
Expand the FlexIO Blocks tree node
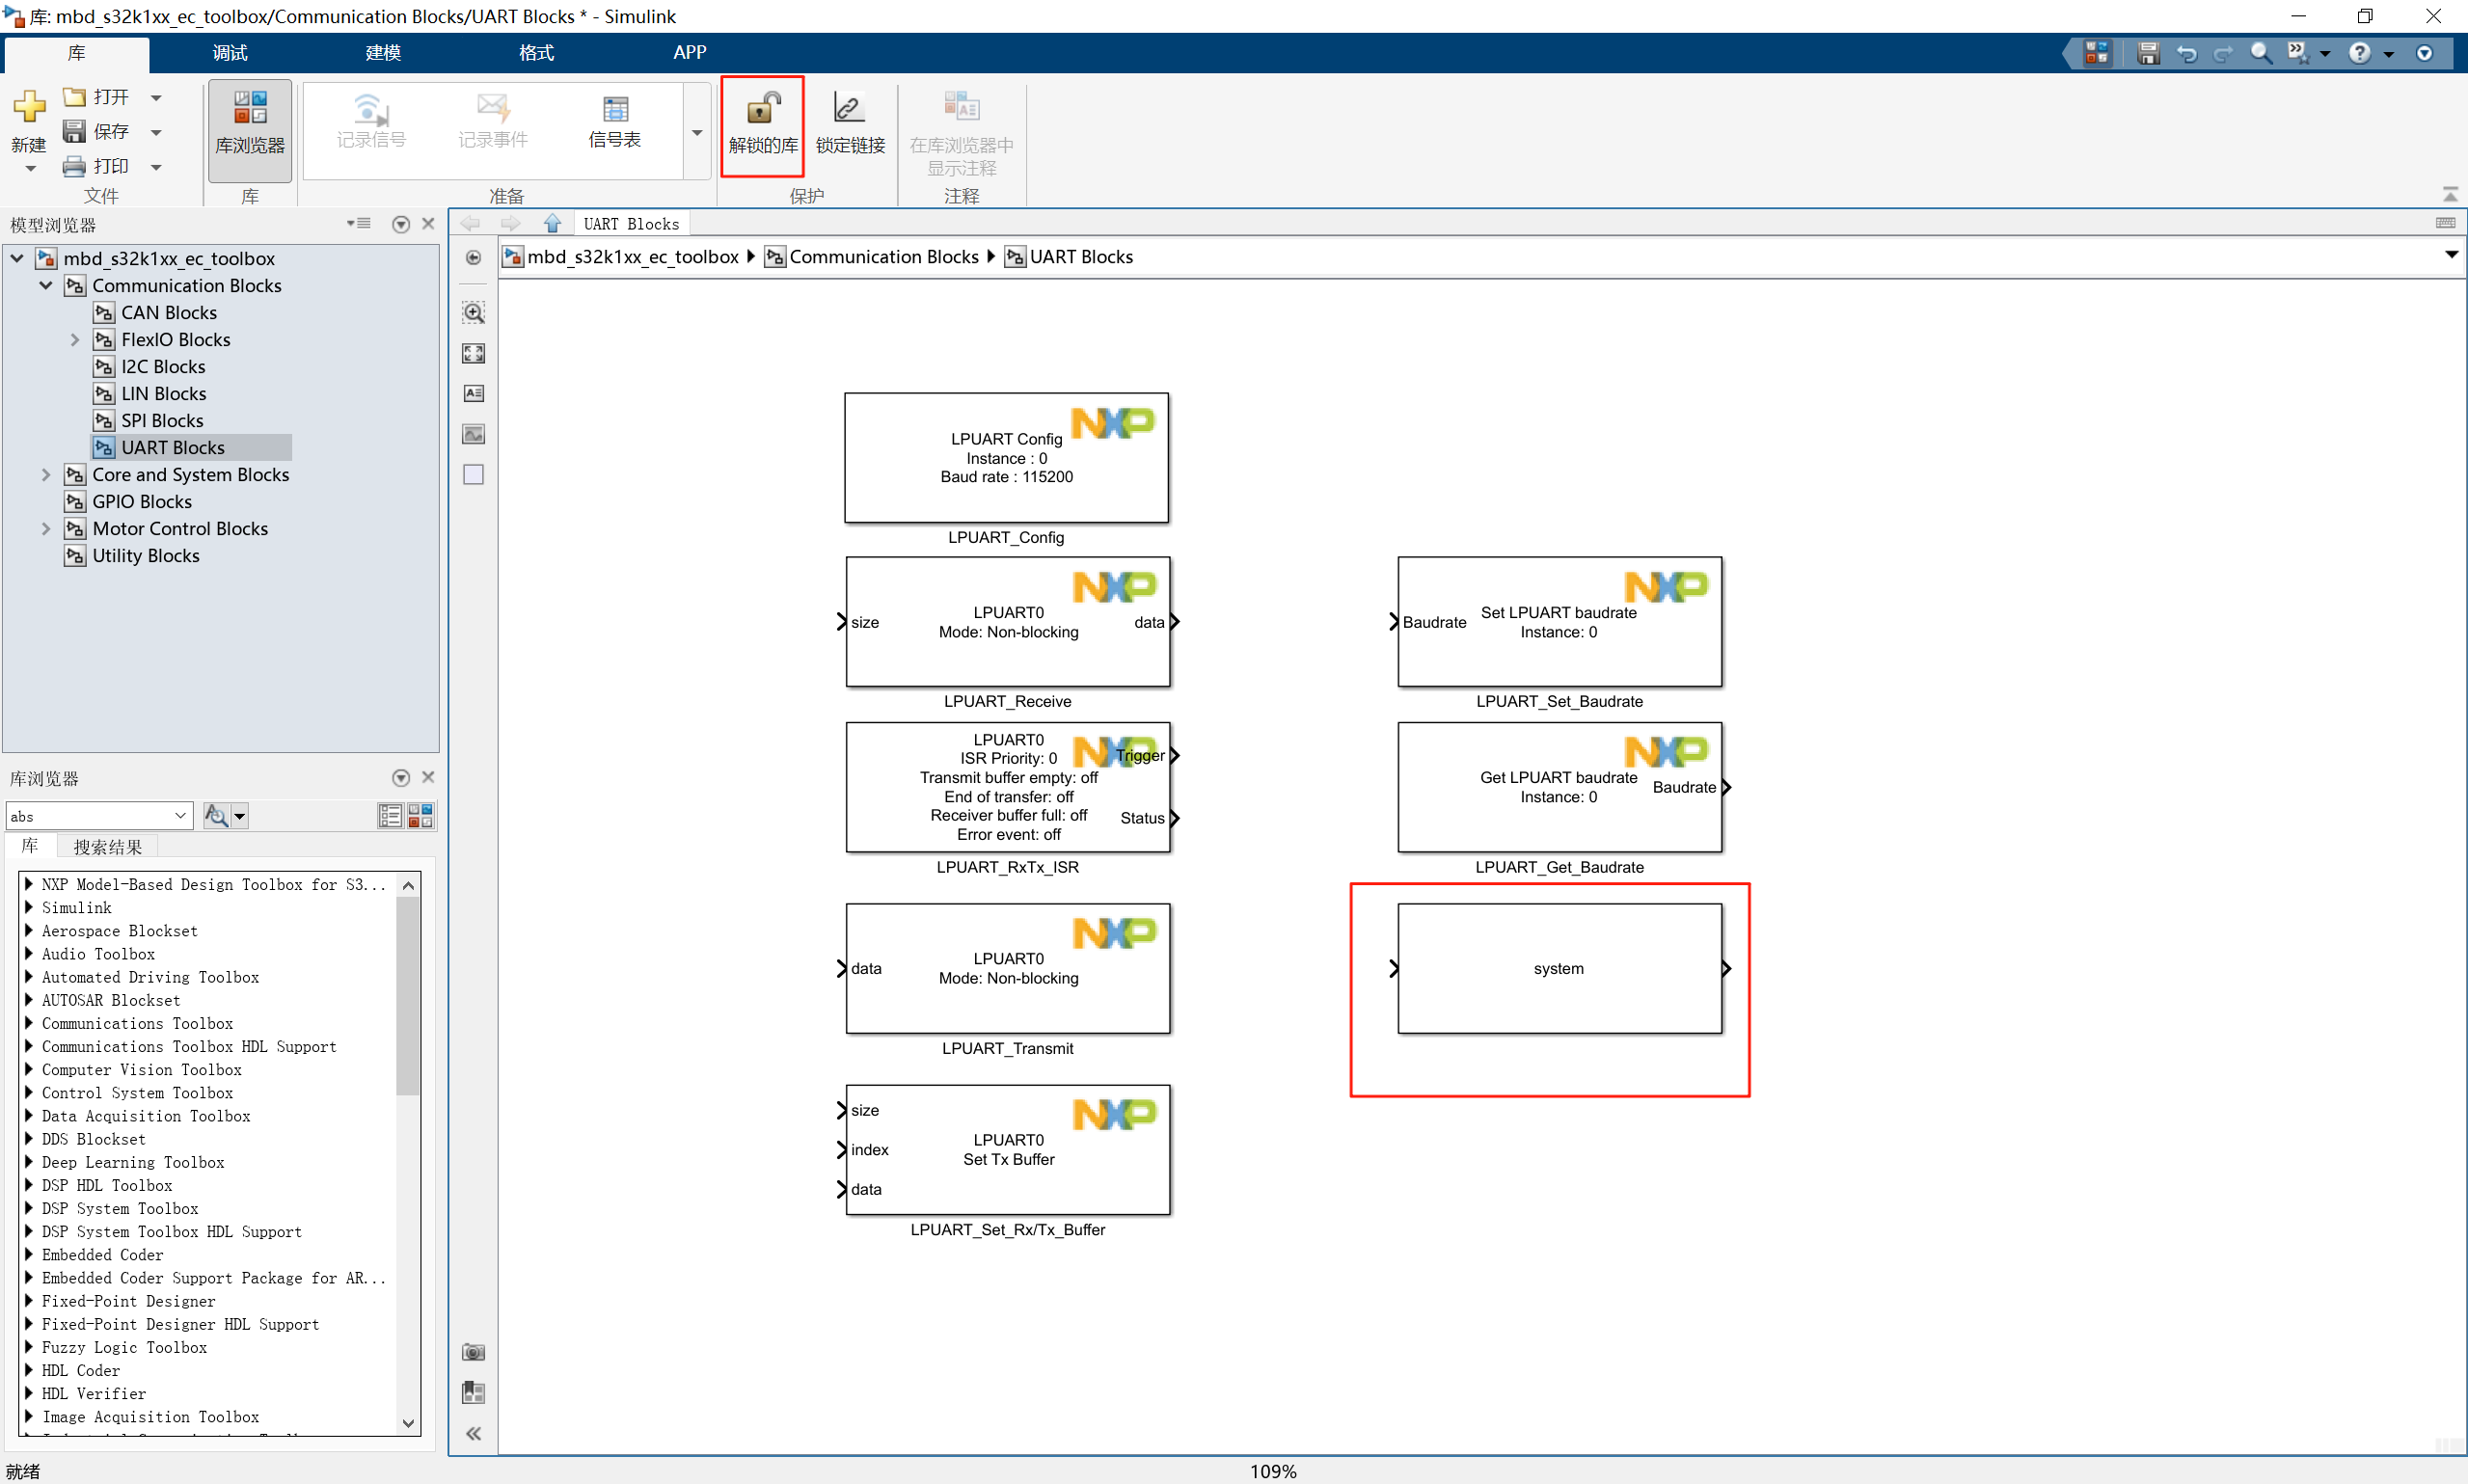[75, 339]
